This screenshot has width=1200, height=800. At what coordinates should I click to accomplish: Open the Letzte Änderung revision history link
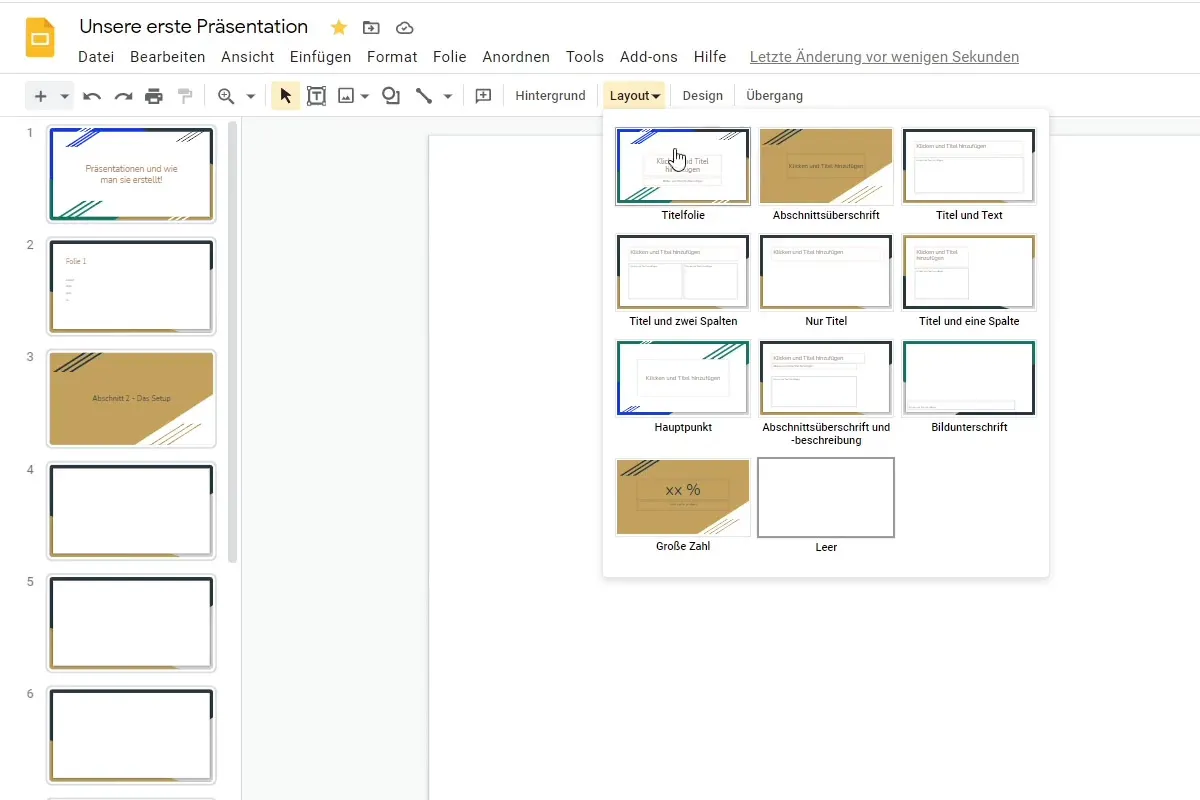(884, 57)
